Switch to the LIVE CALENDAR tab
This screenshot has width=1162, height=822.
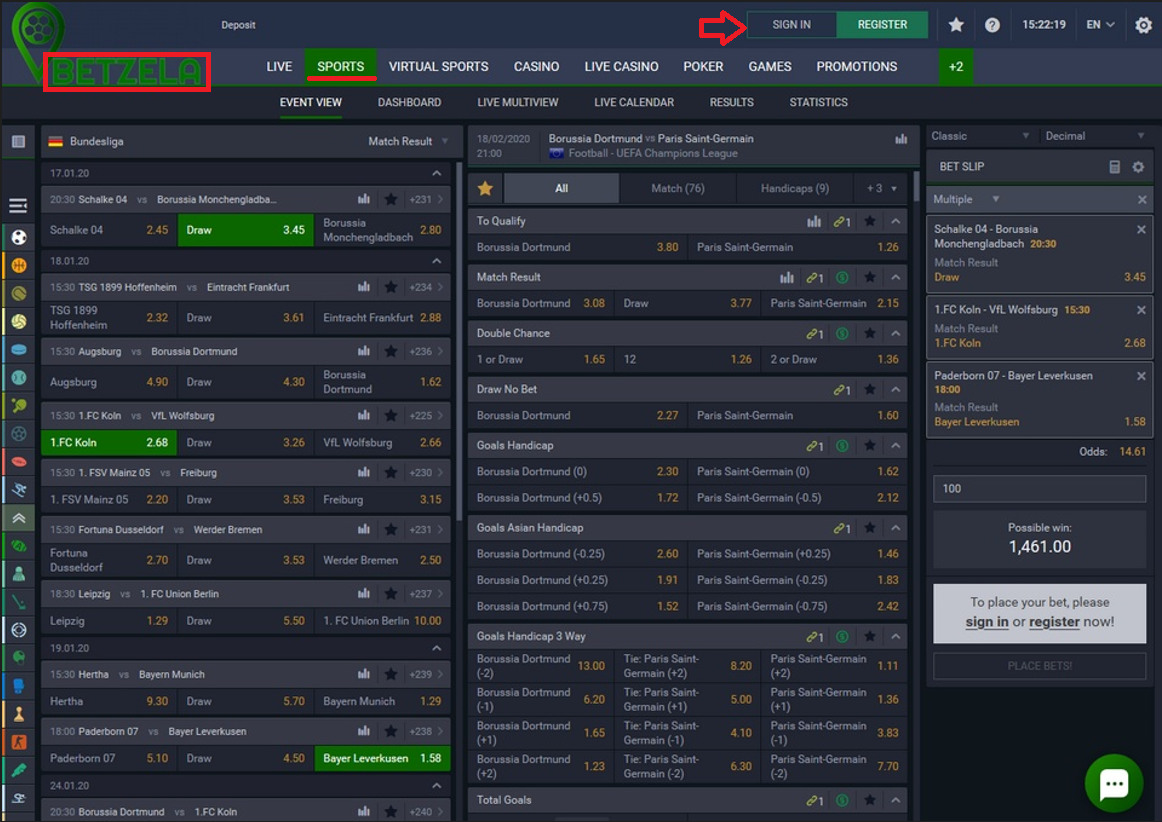point(634,102)
